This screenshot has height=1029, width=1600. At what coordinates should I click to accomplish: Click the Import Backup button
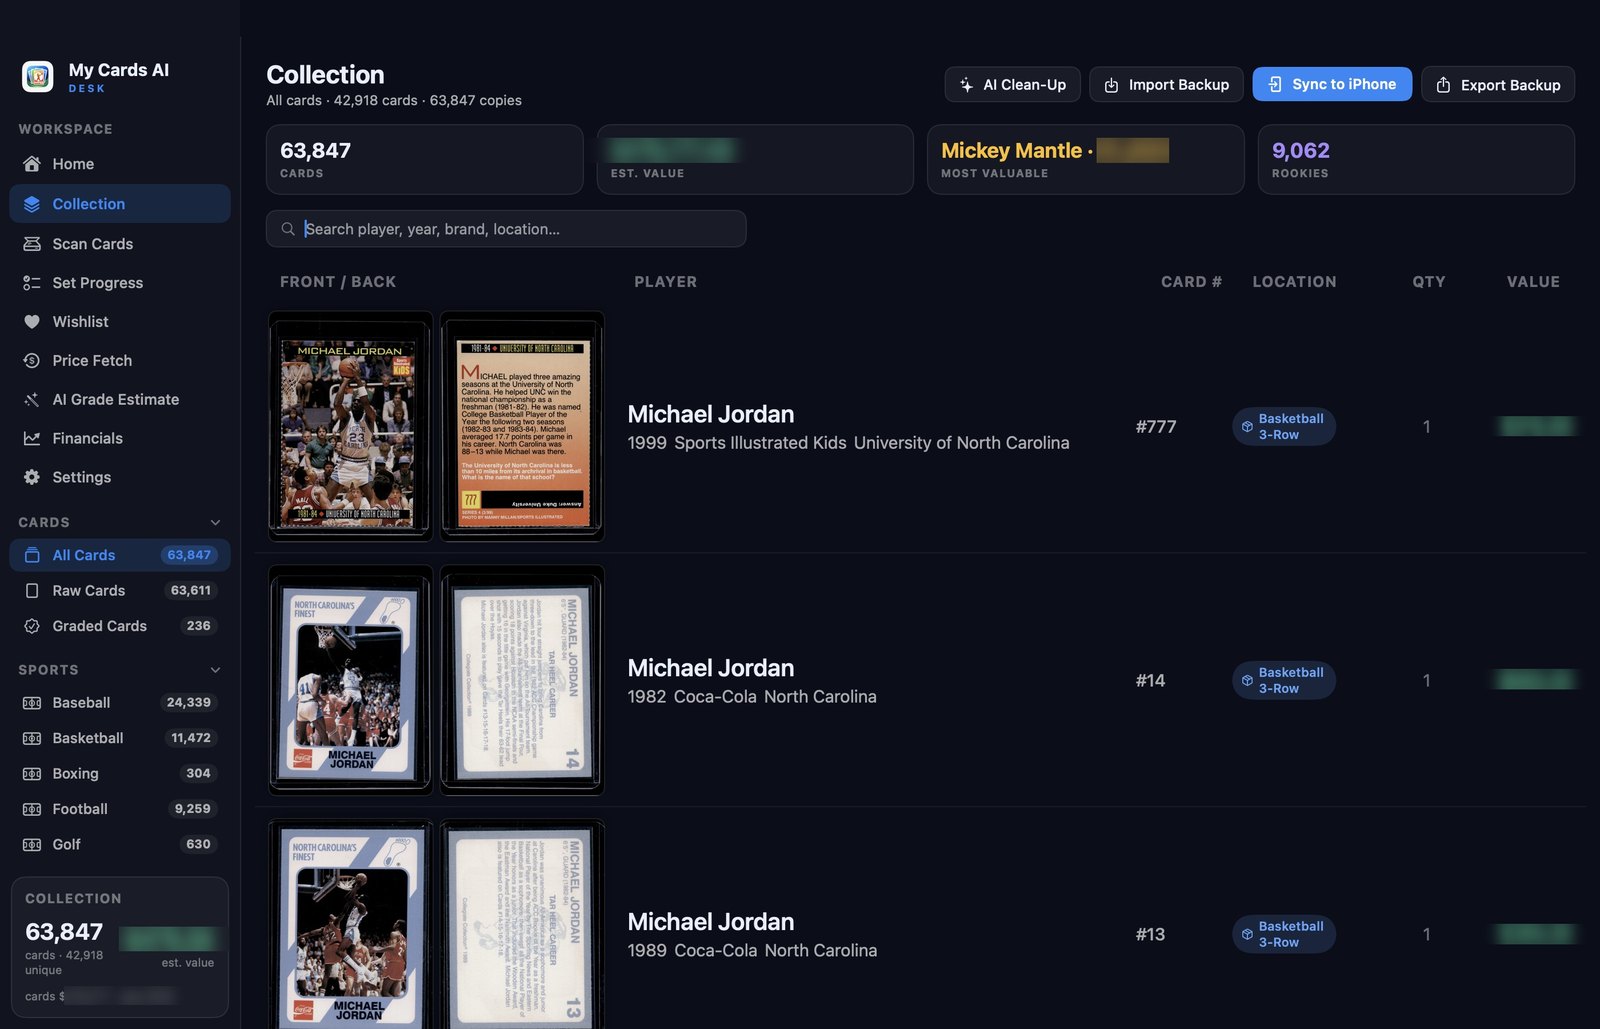pyautogui.click(x=1166, y=85)
